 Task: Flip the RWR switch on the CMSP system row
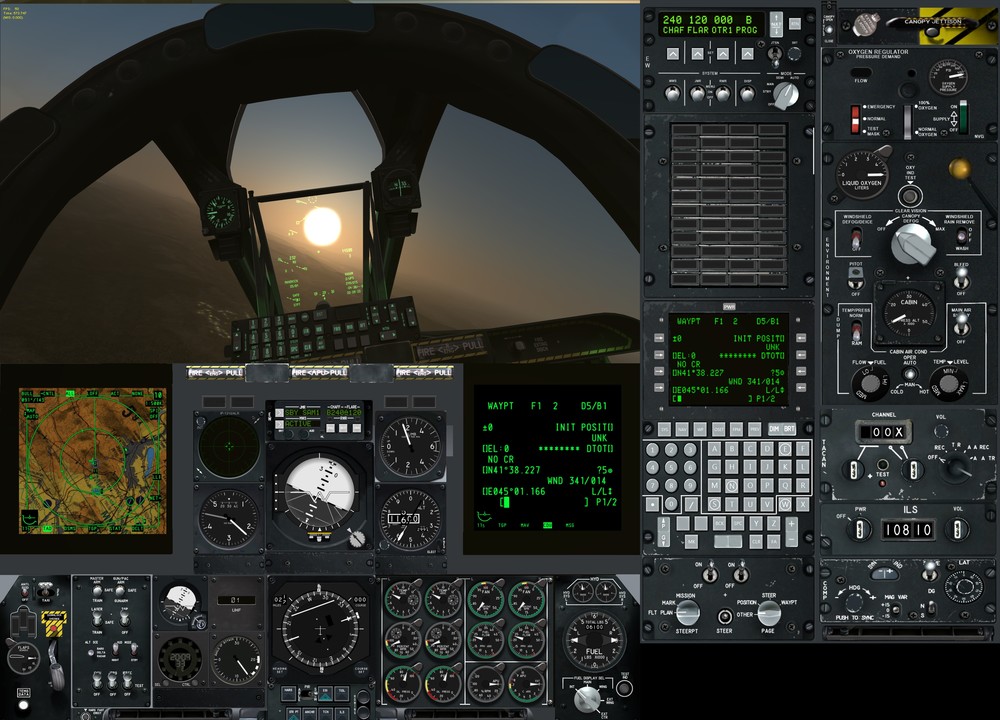[723, 93]
